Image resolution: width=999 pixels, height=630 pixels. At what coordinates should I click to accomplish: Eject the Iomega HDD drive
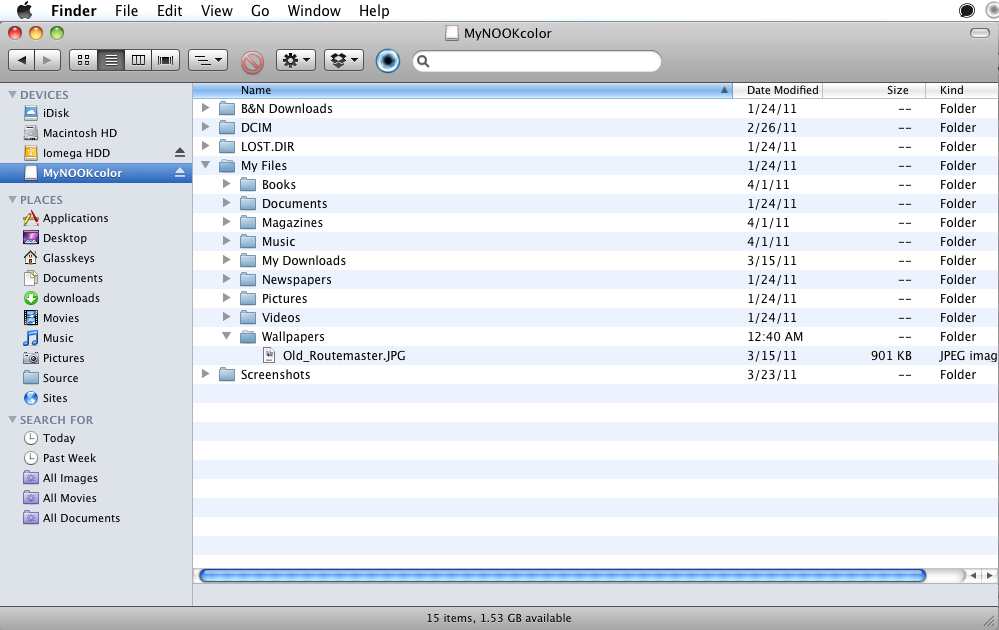[x=180, y=153]
